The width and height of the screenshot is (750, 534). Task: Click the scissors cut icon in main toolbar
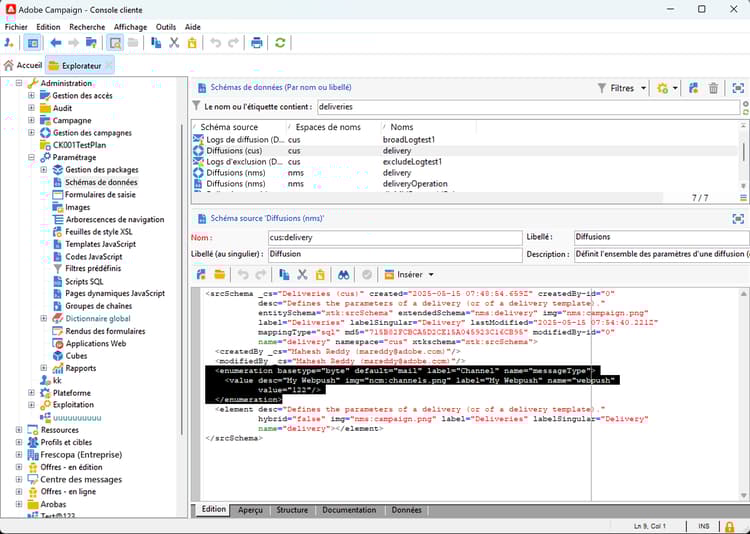click(x=174, y=43)
